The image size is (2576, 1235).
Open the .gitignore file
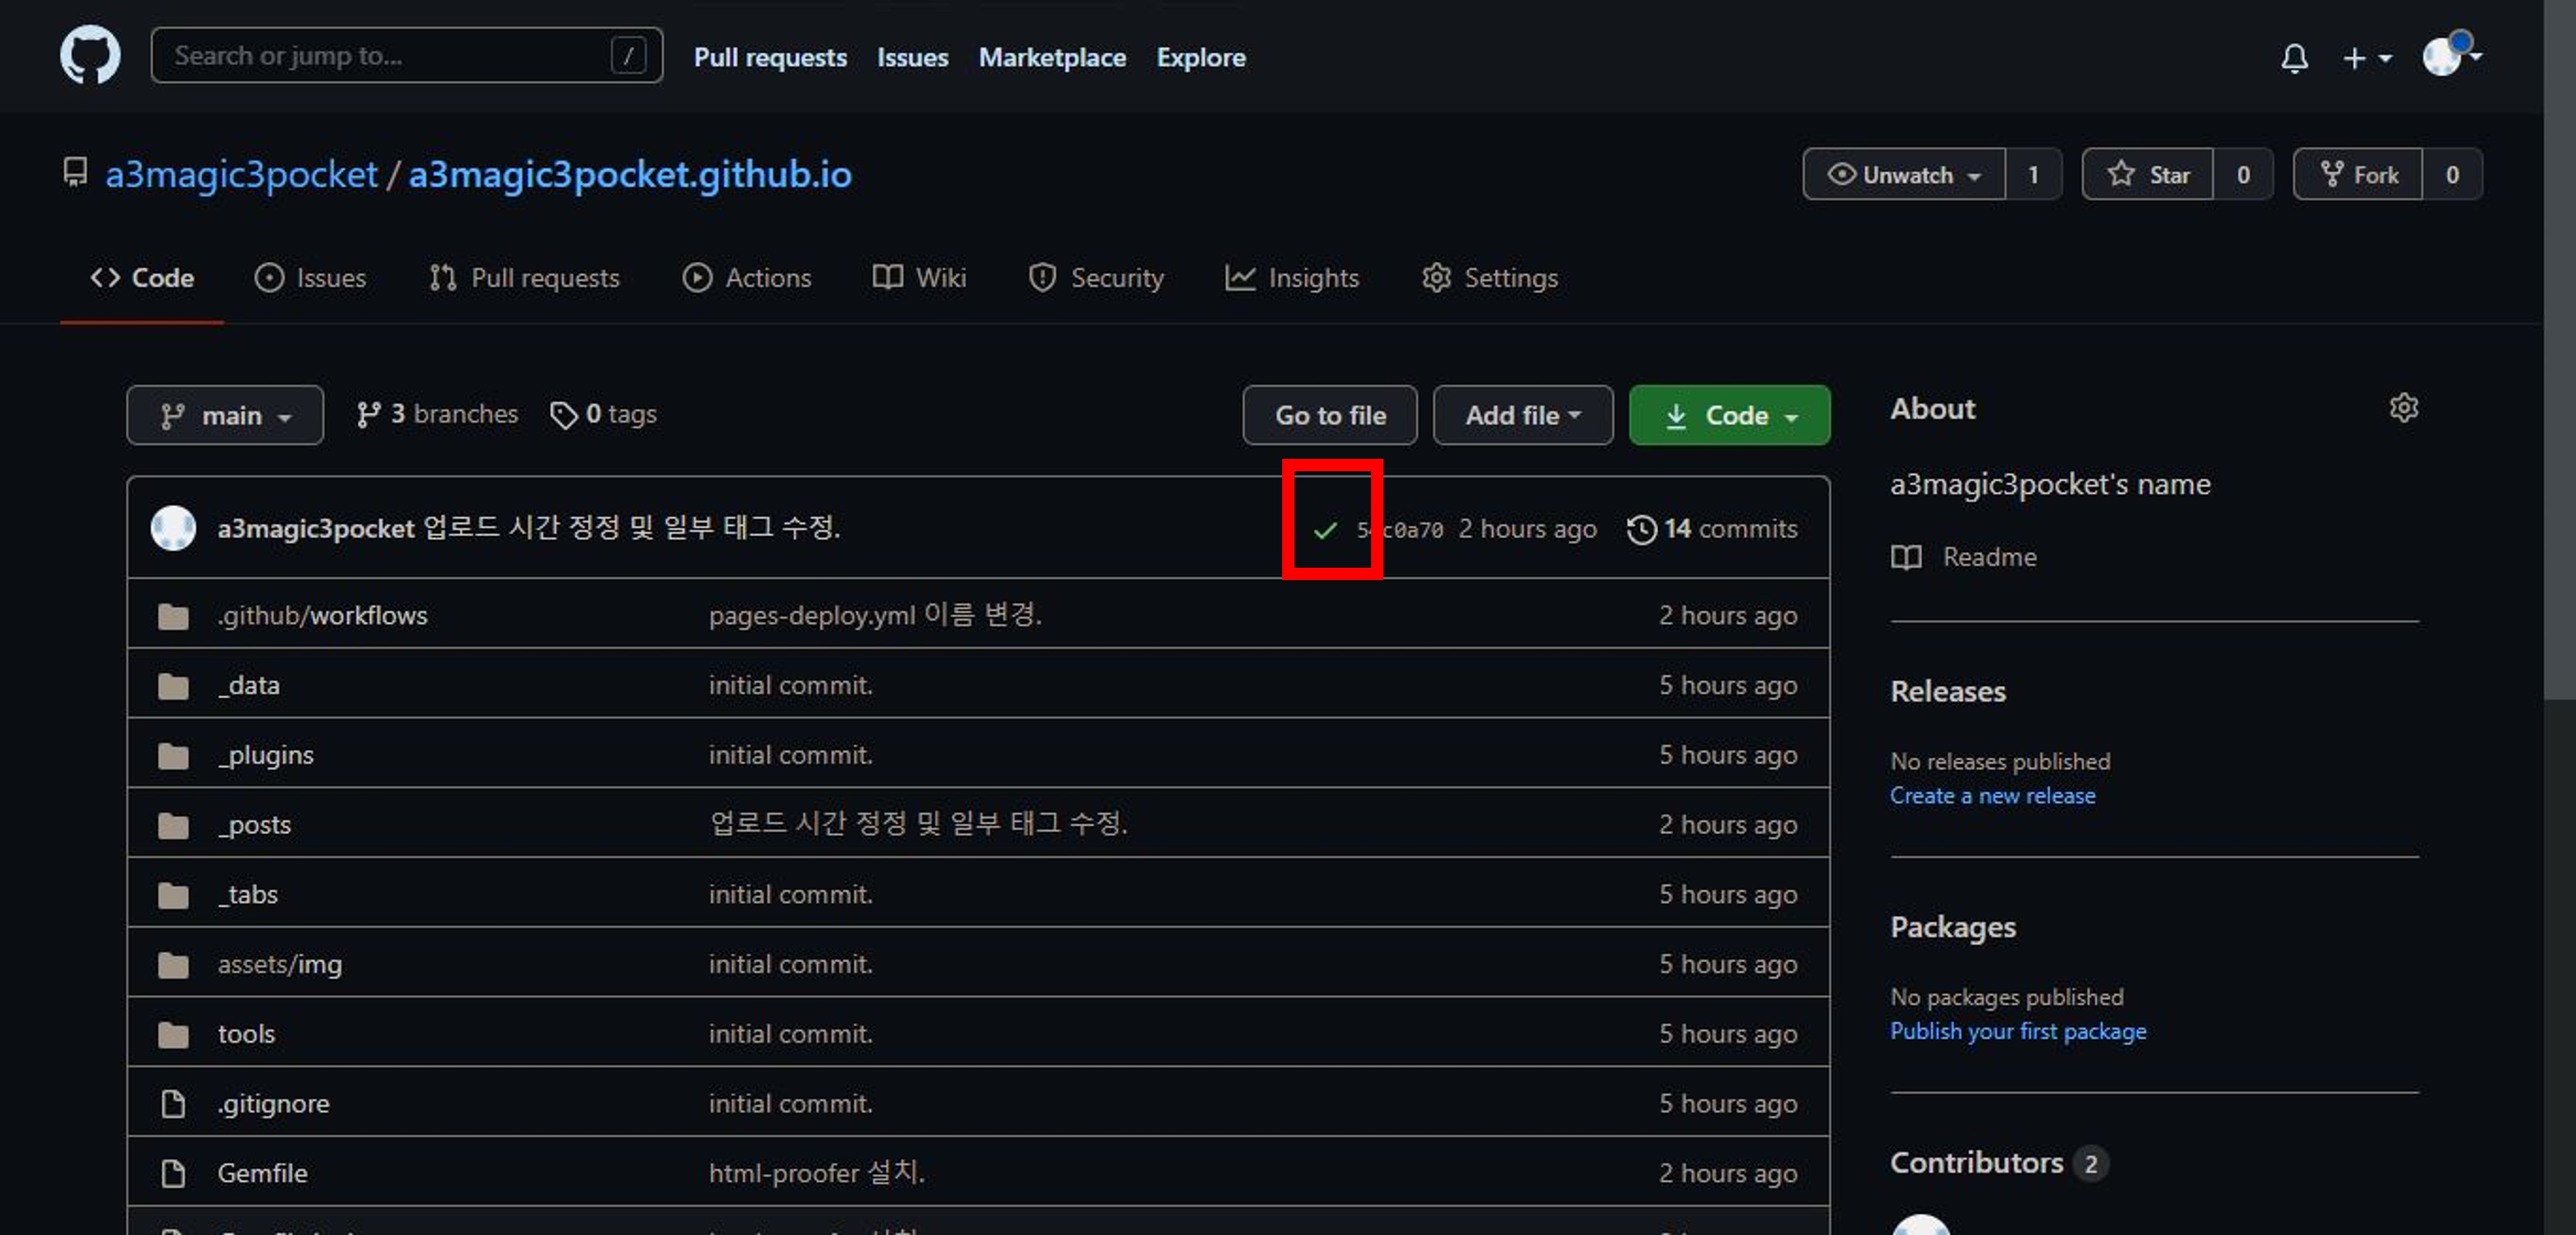tap(273, 1103)
